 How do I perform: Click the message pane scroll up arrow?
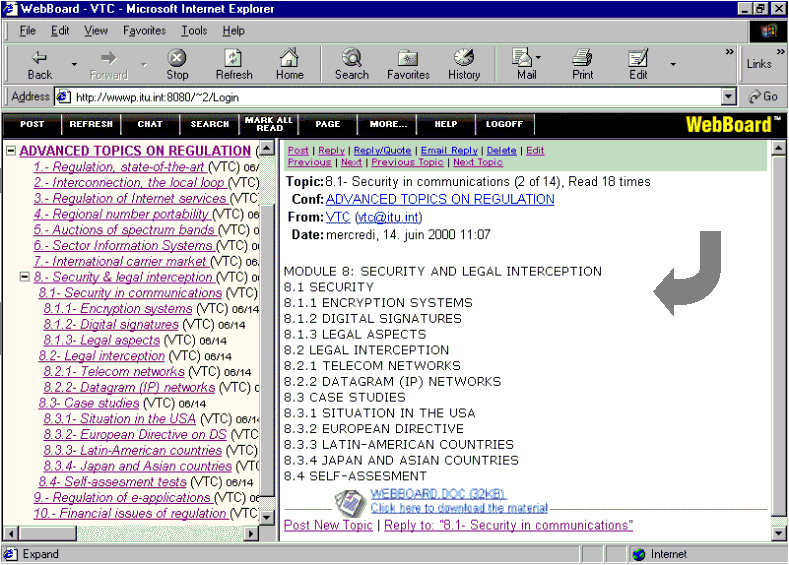click(778, 148)
